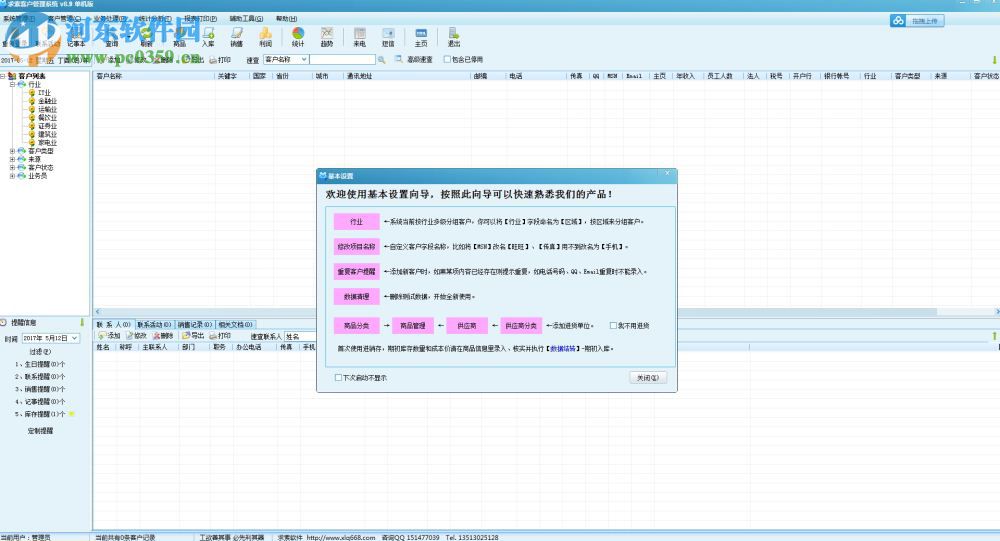Click the 提醒信息 clock icon

4,322
